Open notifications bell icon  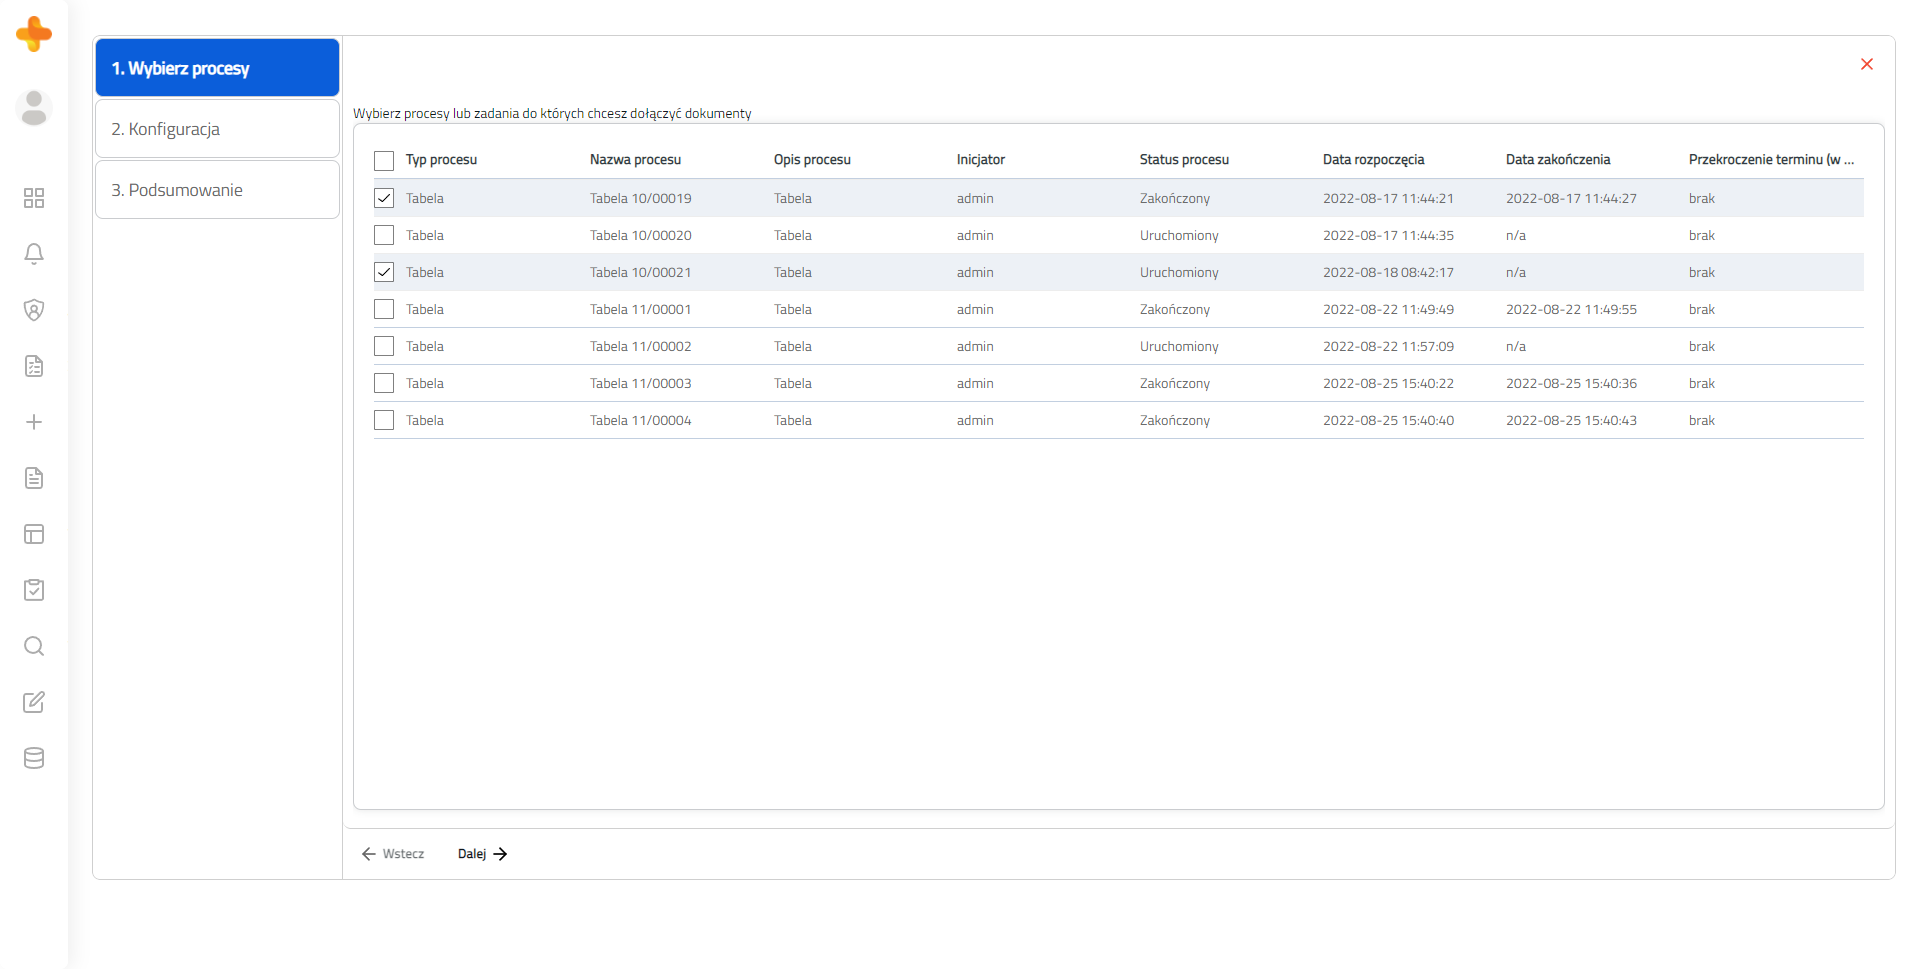click(34, 254)
